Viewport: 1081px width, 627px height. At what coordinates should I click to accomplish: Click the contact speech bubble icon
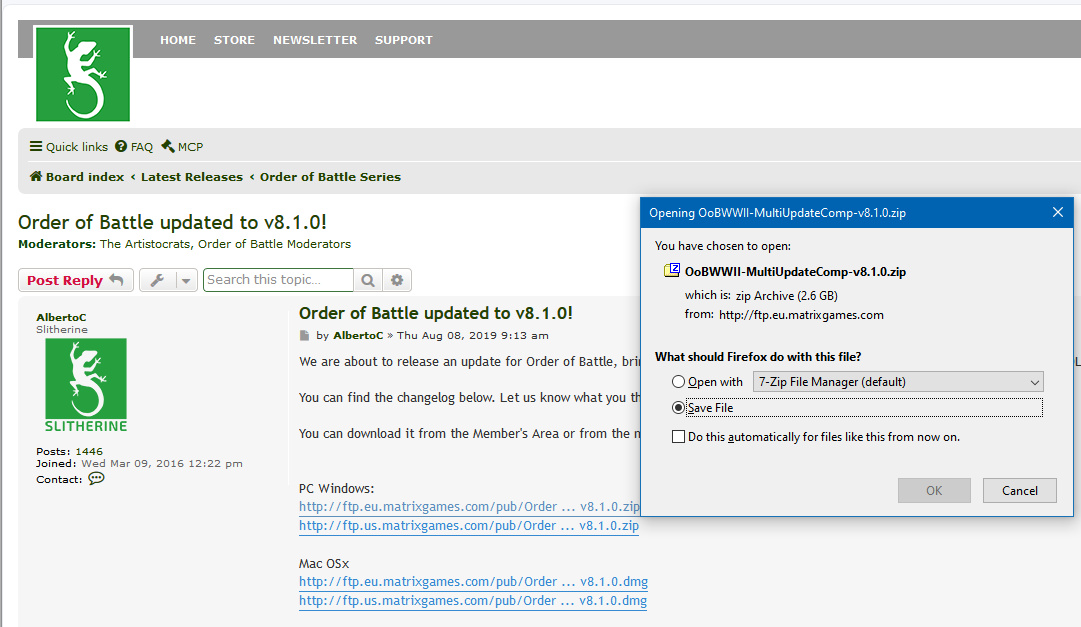pyautogui.click(x=96, y=479)
